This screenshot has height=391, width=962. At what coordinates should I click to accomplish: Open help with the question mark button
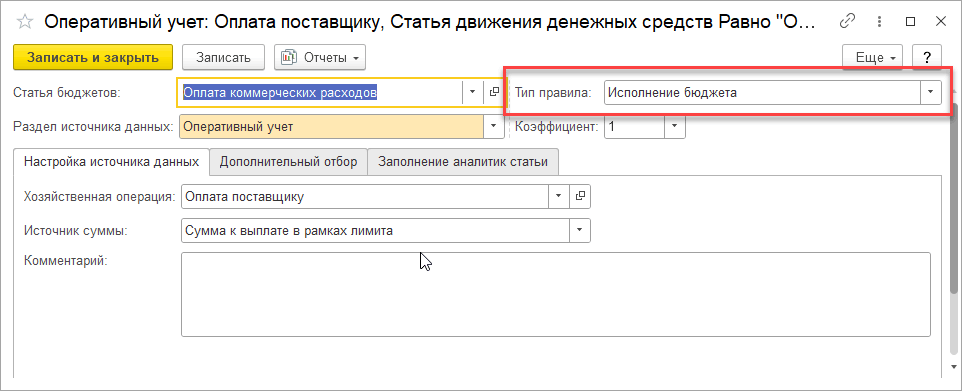926,57
